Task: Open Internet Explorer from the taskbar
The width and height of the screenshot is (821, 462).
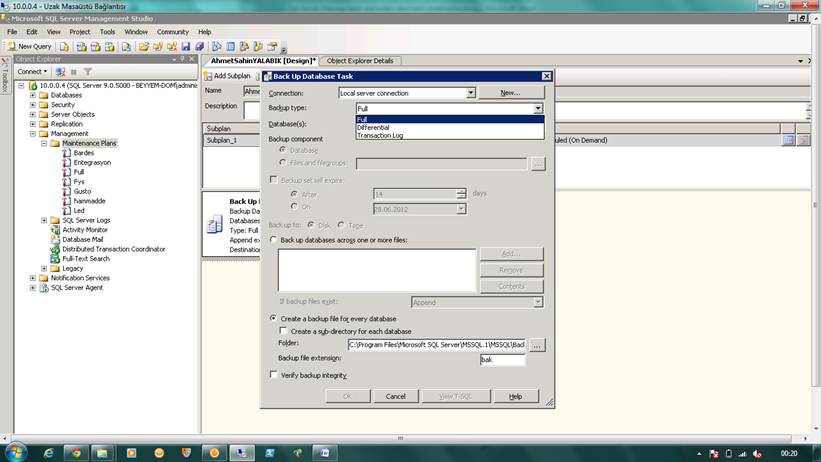Action: (48, 453)
